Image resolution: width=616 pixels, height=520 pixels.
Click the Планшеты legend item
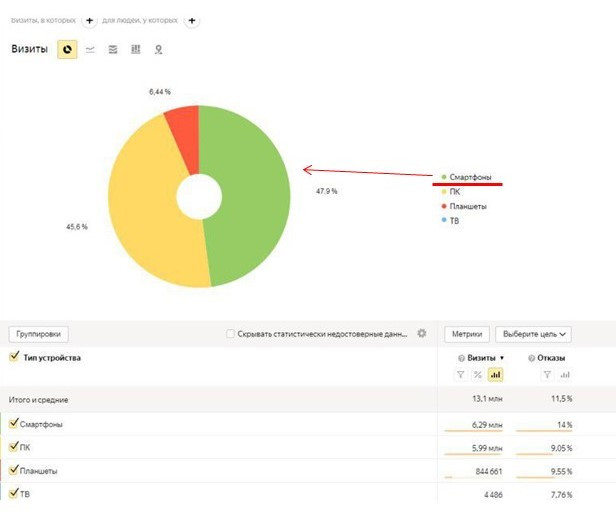[464, 206]
